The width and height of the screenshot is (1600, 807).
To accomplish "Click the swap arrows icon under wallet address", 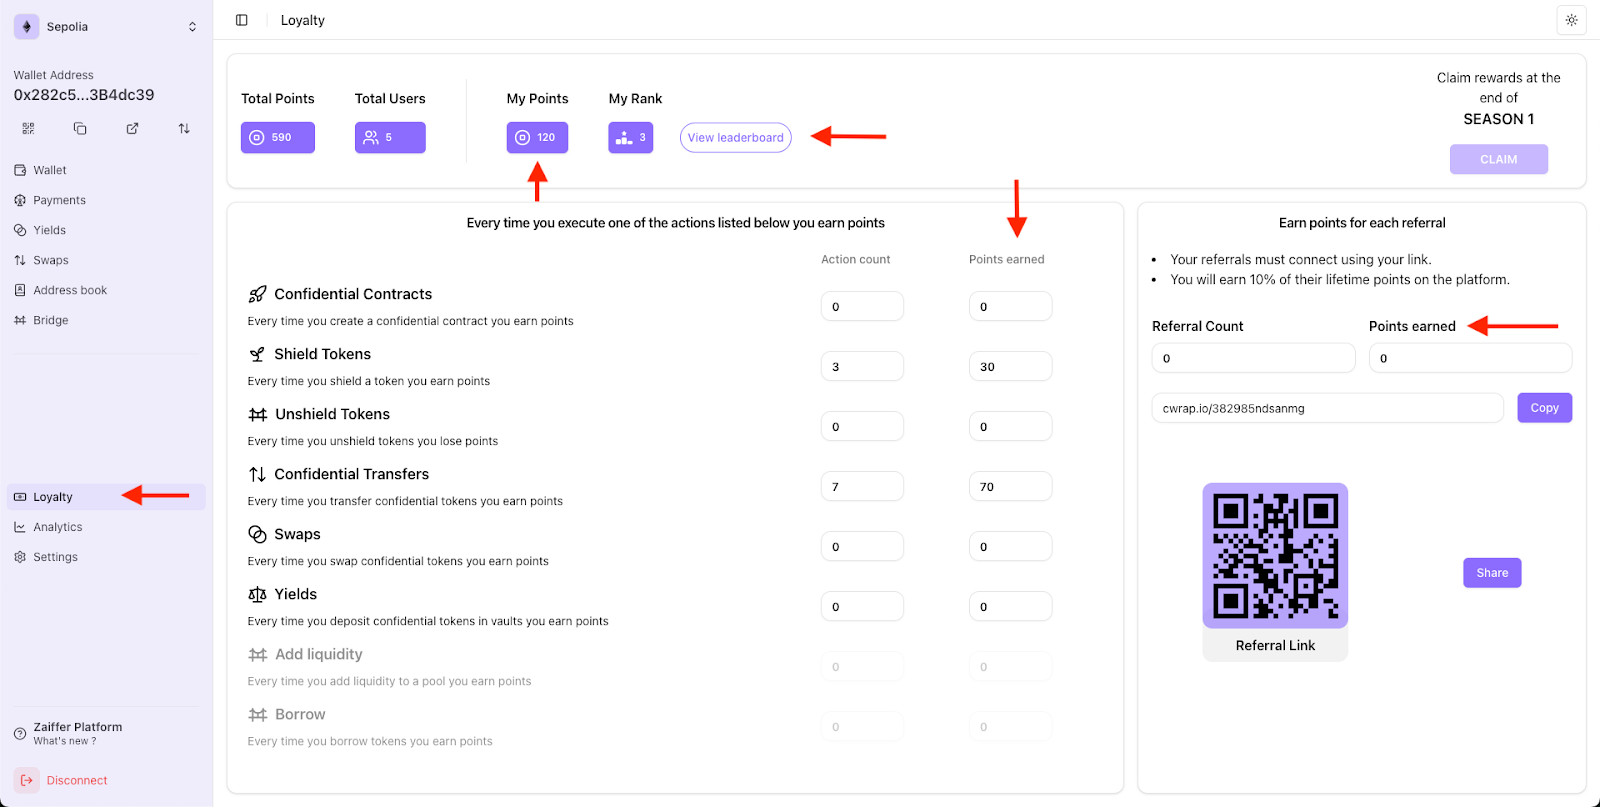I will 184,128.
